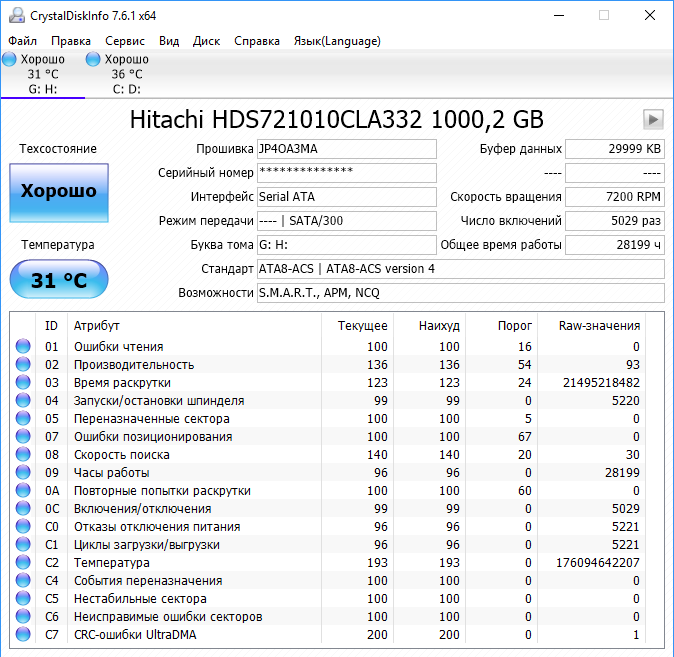Click status icon for C2 Температура row
Screen dimensions: 674x657
pos(23,562)
